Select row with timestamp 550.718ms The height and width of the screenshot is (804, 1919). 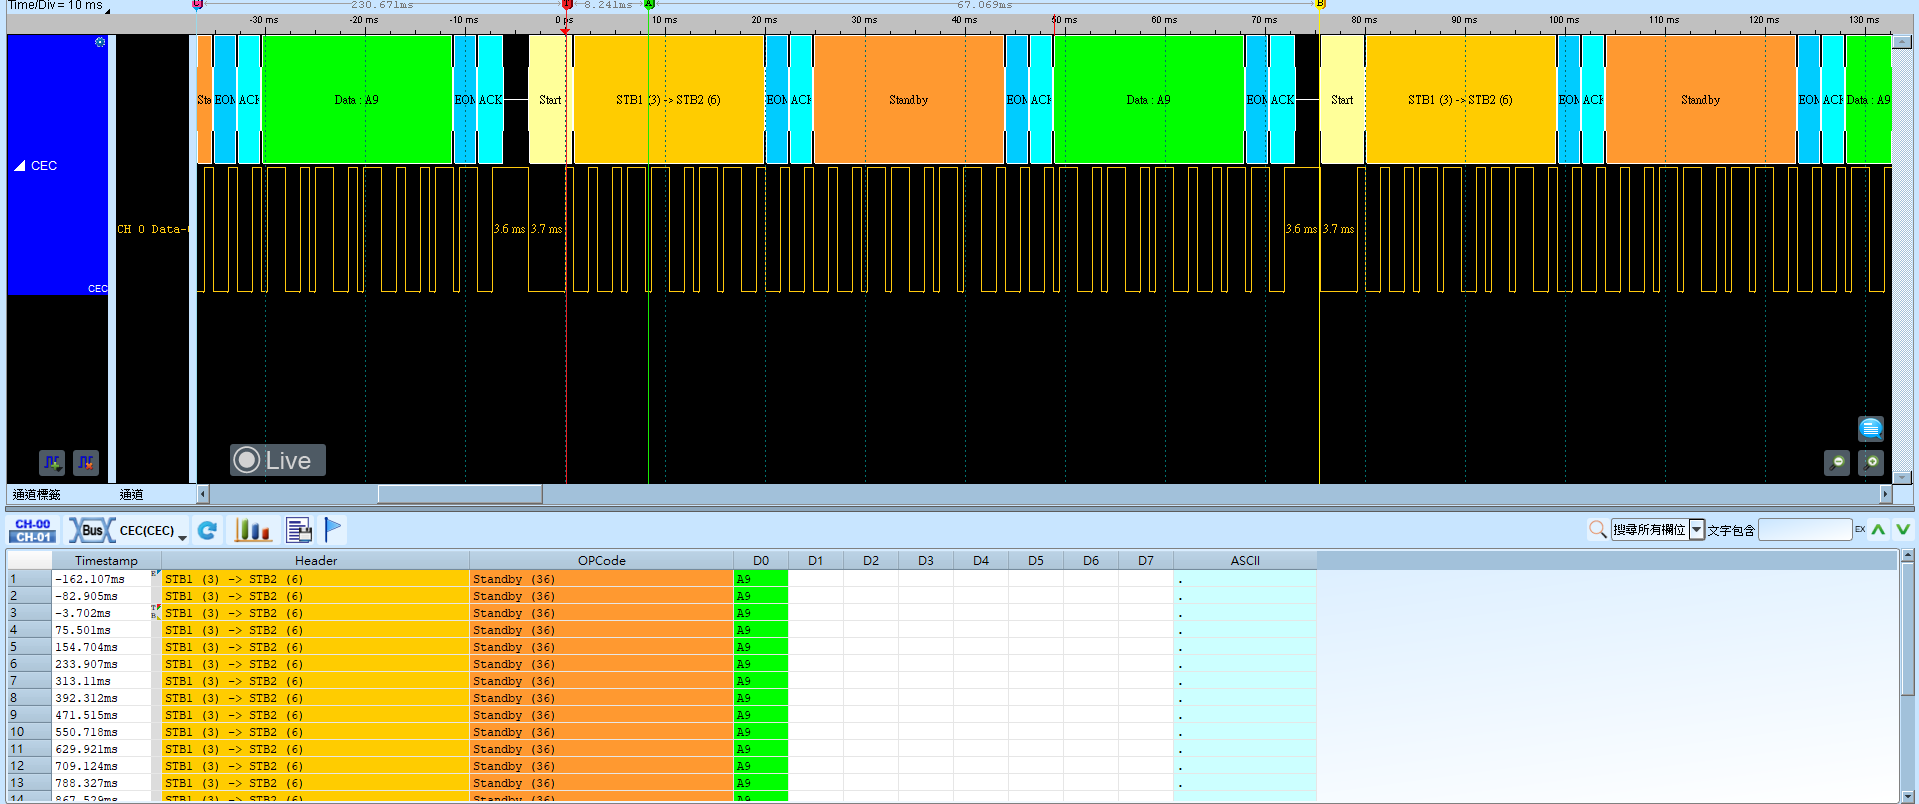tap(660, 732)
